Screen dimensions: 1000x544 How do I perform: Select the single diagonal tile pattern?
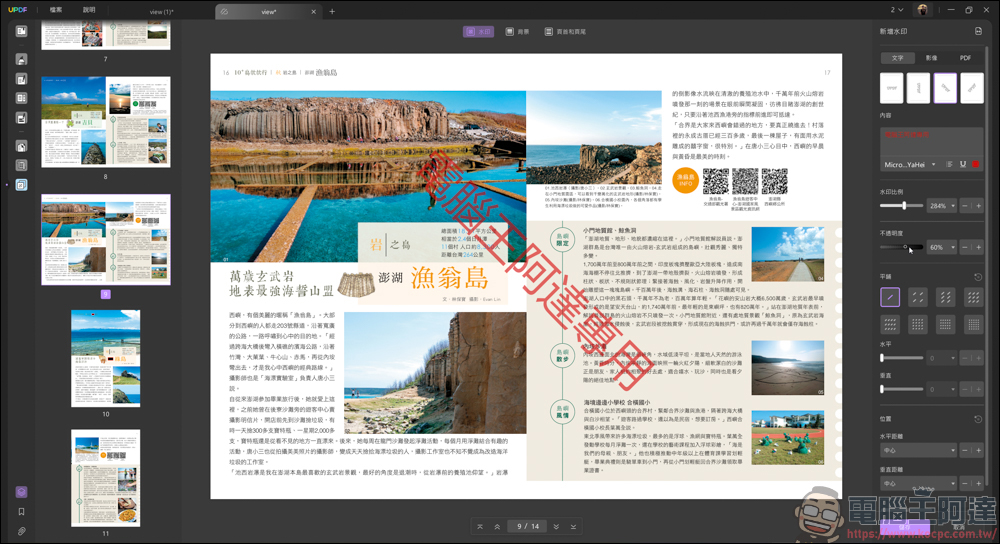click(x=890, y=297)
